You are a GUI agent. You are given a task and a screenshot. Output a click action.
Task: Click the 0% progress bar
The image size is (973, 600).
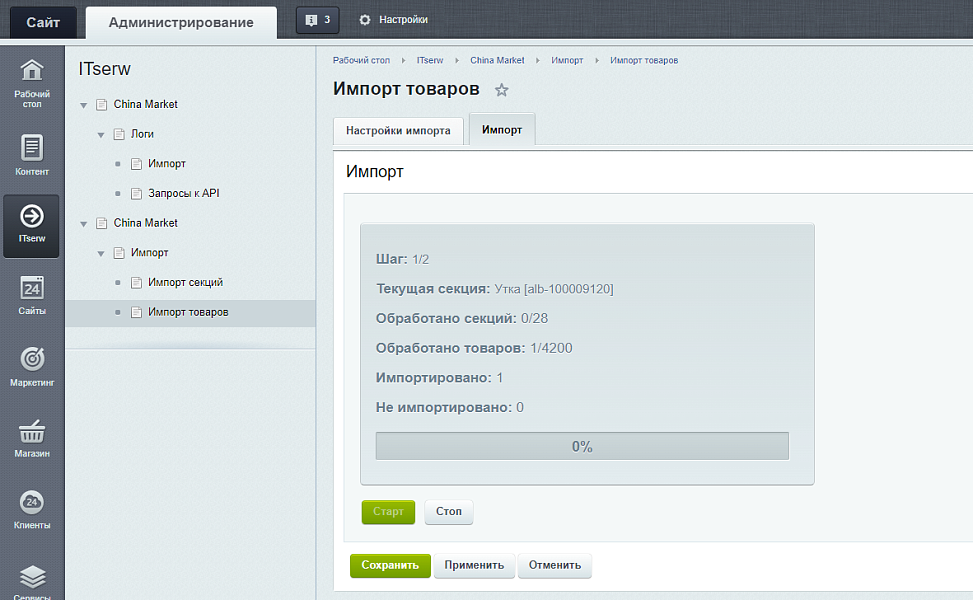pyautogui.click(x=580, y=445)
